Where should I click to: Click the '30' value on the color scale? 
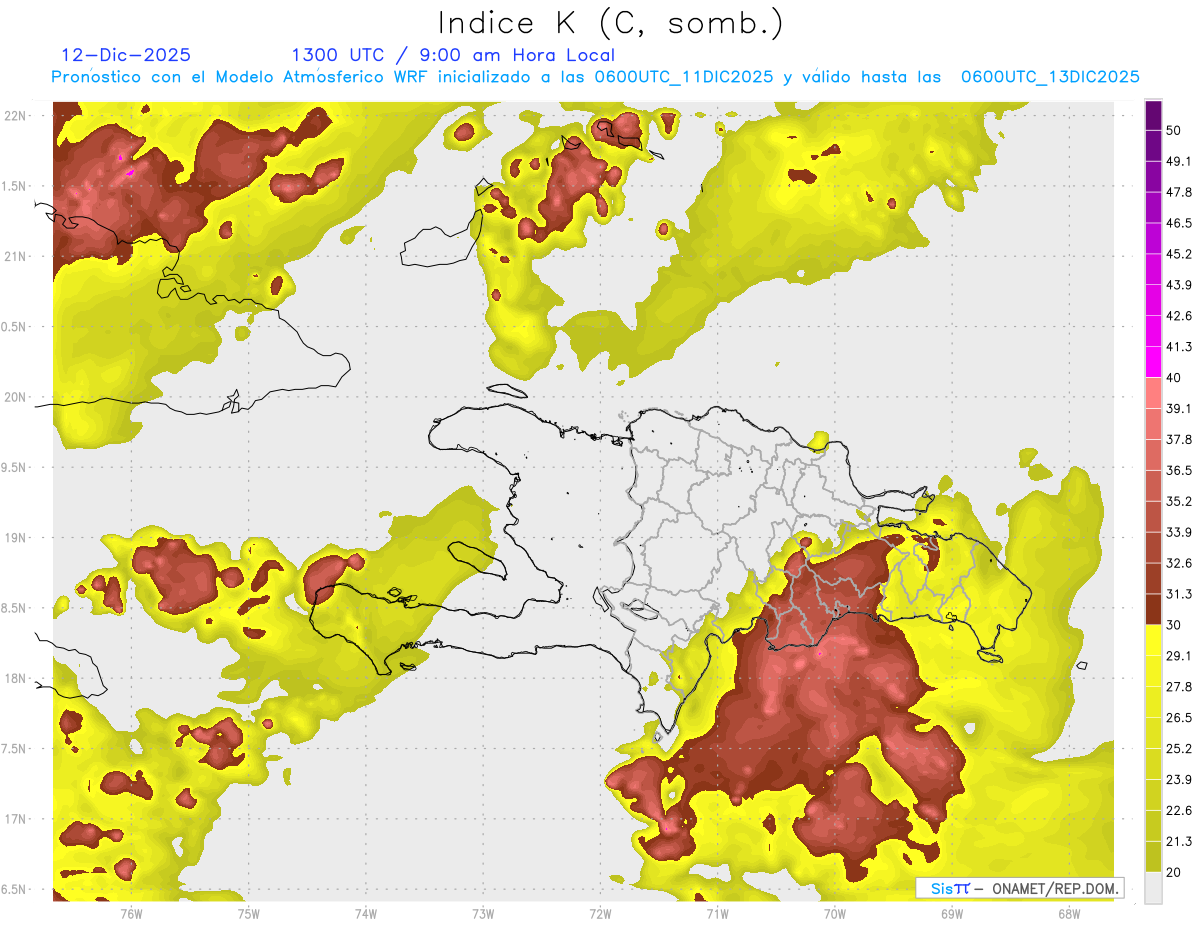pos(1174,625)
